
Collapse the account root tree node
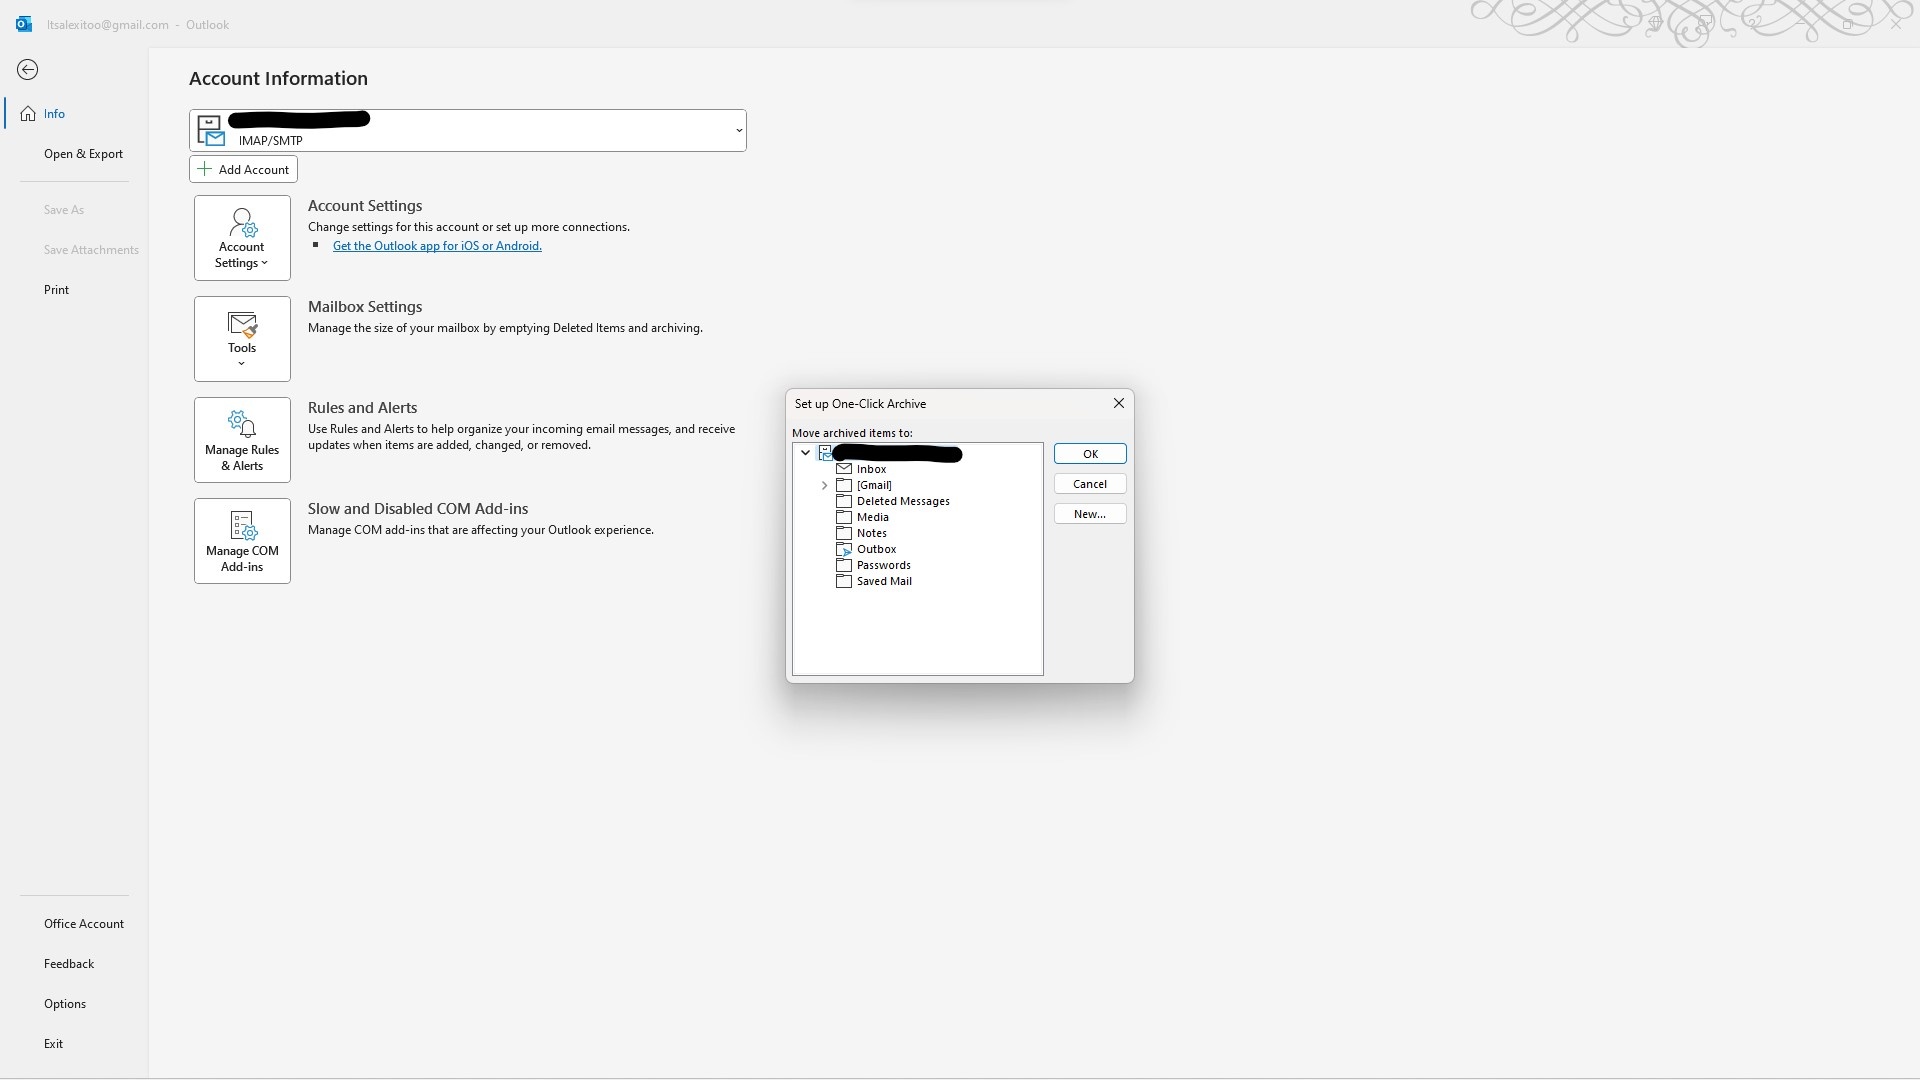coord(805,453)
